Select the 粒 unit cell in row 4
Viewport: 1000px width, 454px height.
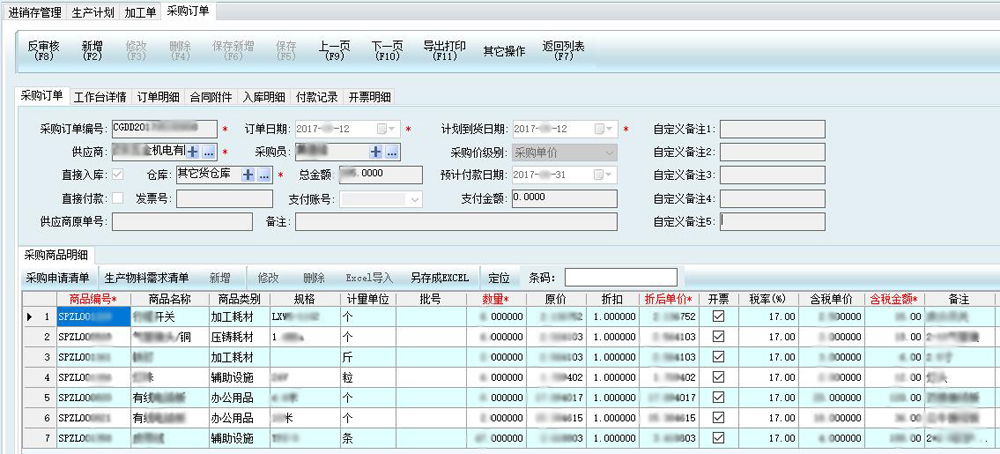click(x=368, y=377)
